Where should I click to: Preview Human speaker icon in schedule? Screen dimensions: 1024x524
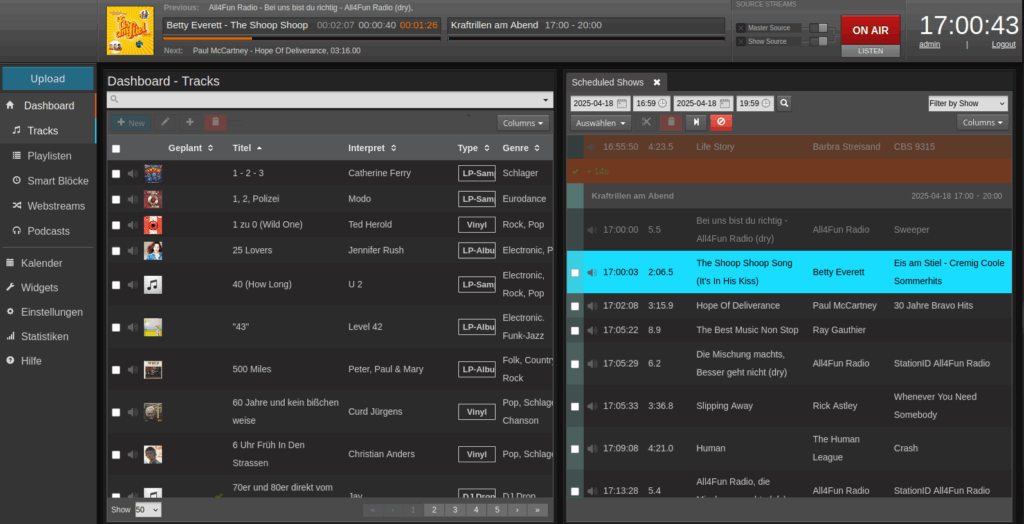click(x=592, y=448)
